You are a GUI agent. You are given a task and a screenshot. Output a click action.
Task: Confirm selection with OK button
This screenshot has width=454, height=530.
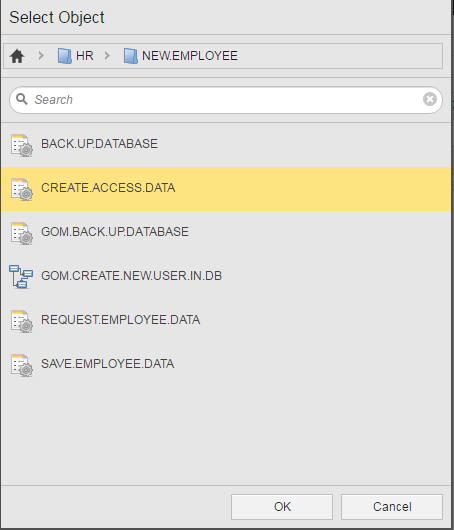pyautogui.click(x=282, y=507)
